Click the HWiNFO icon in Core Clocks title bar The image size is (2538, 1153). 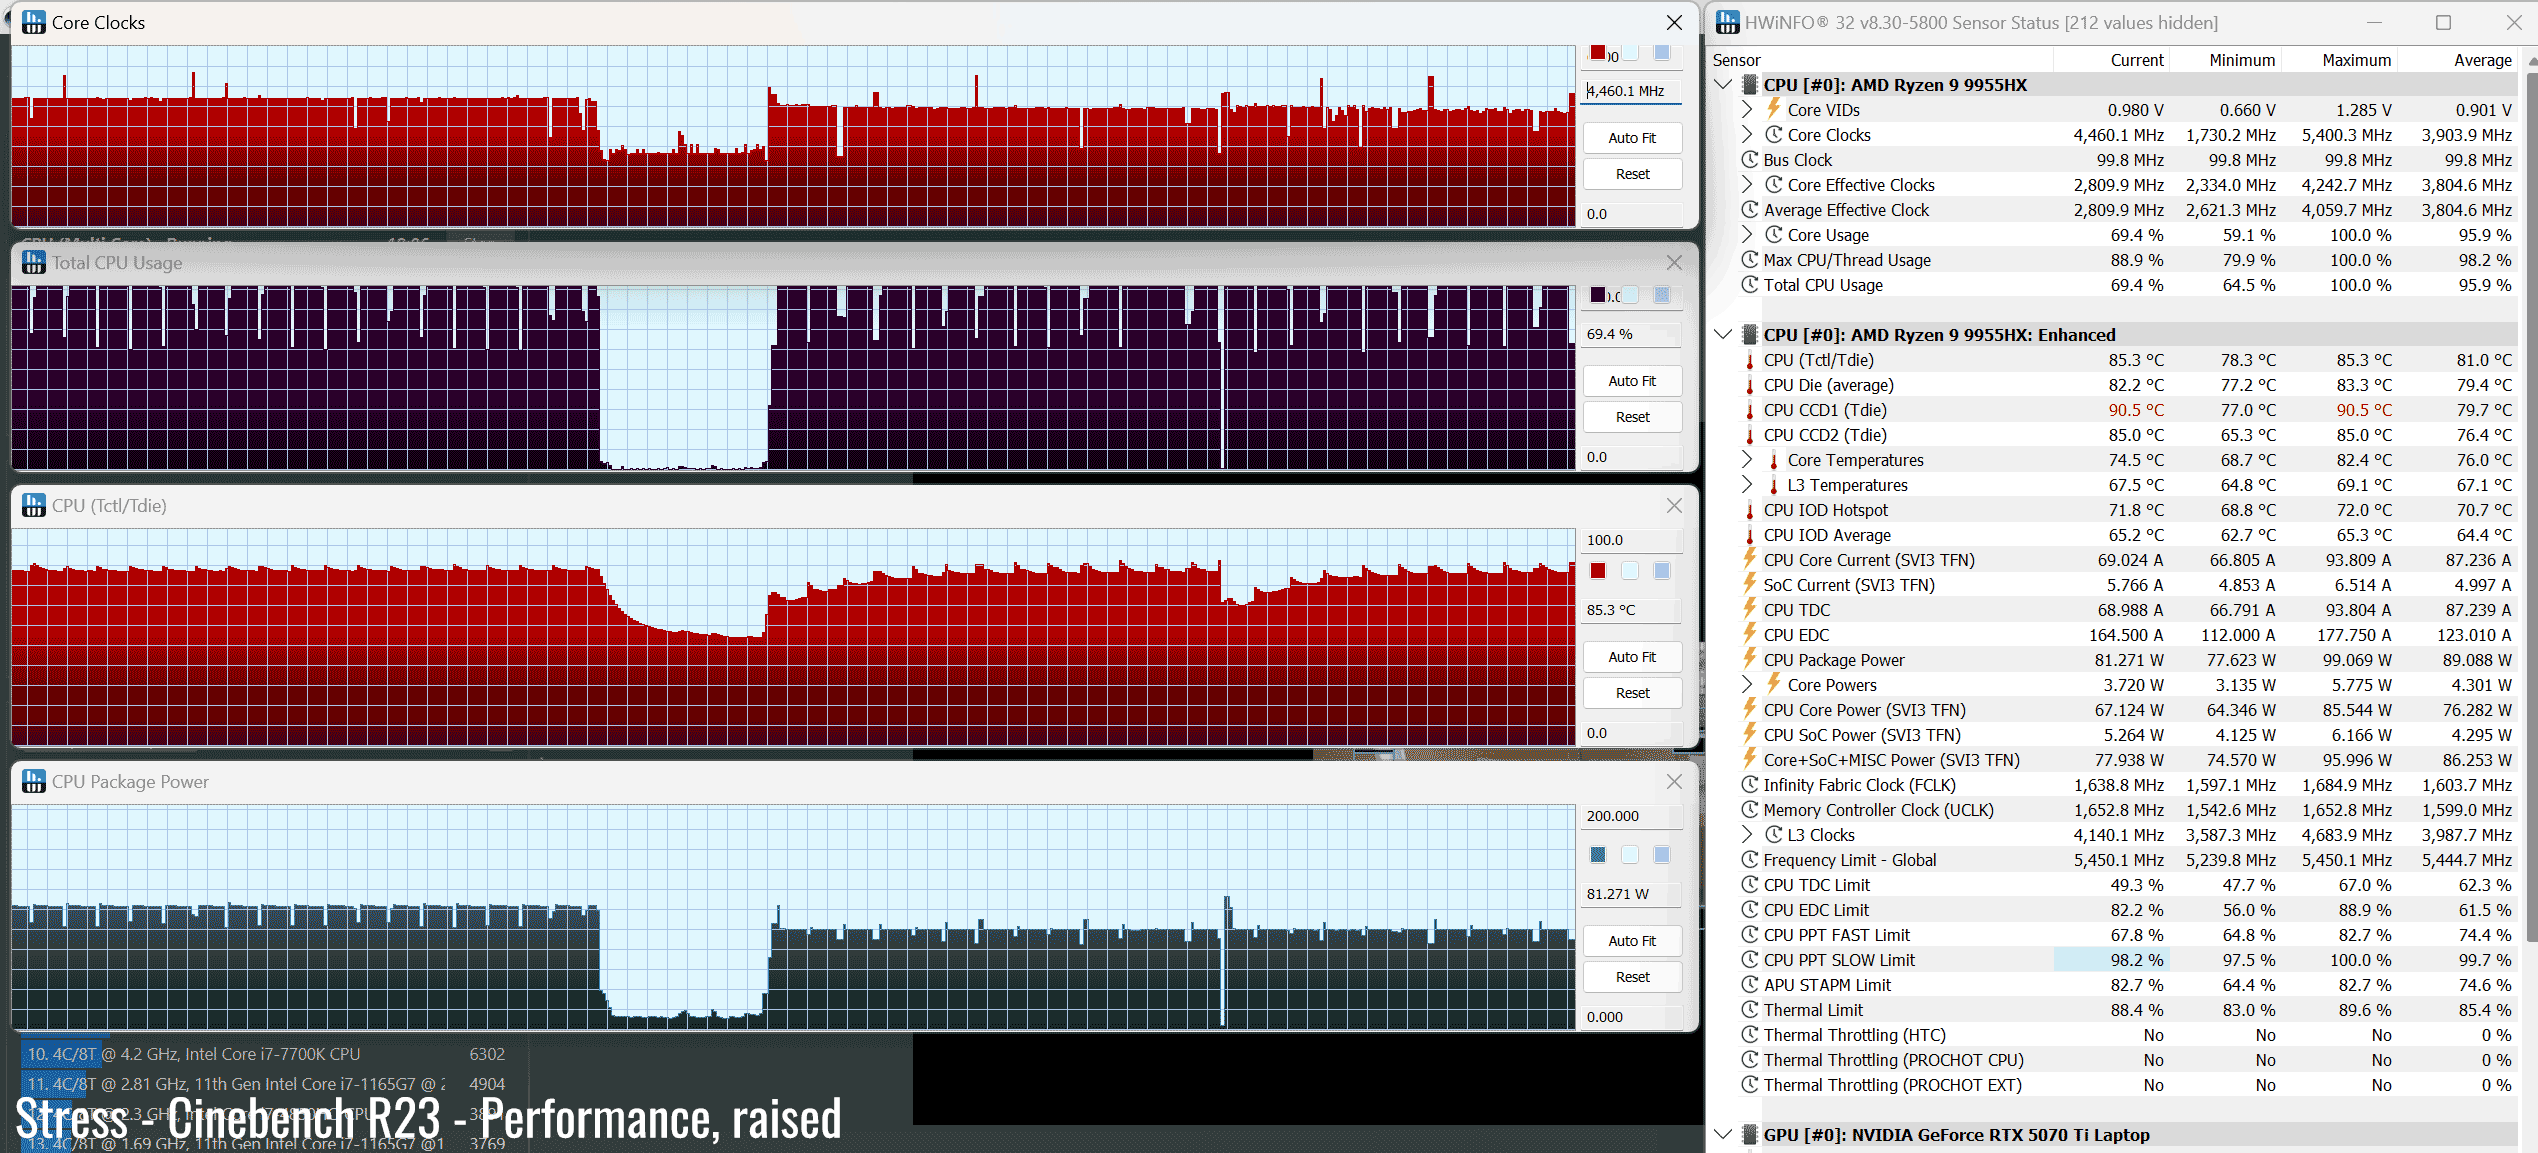pyautogui.click(x=34, y=22)
